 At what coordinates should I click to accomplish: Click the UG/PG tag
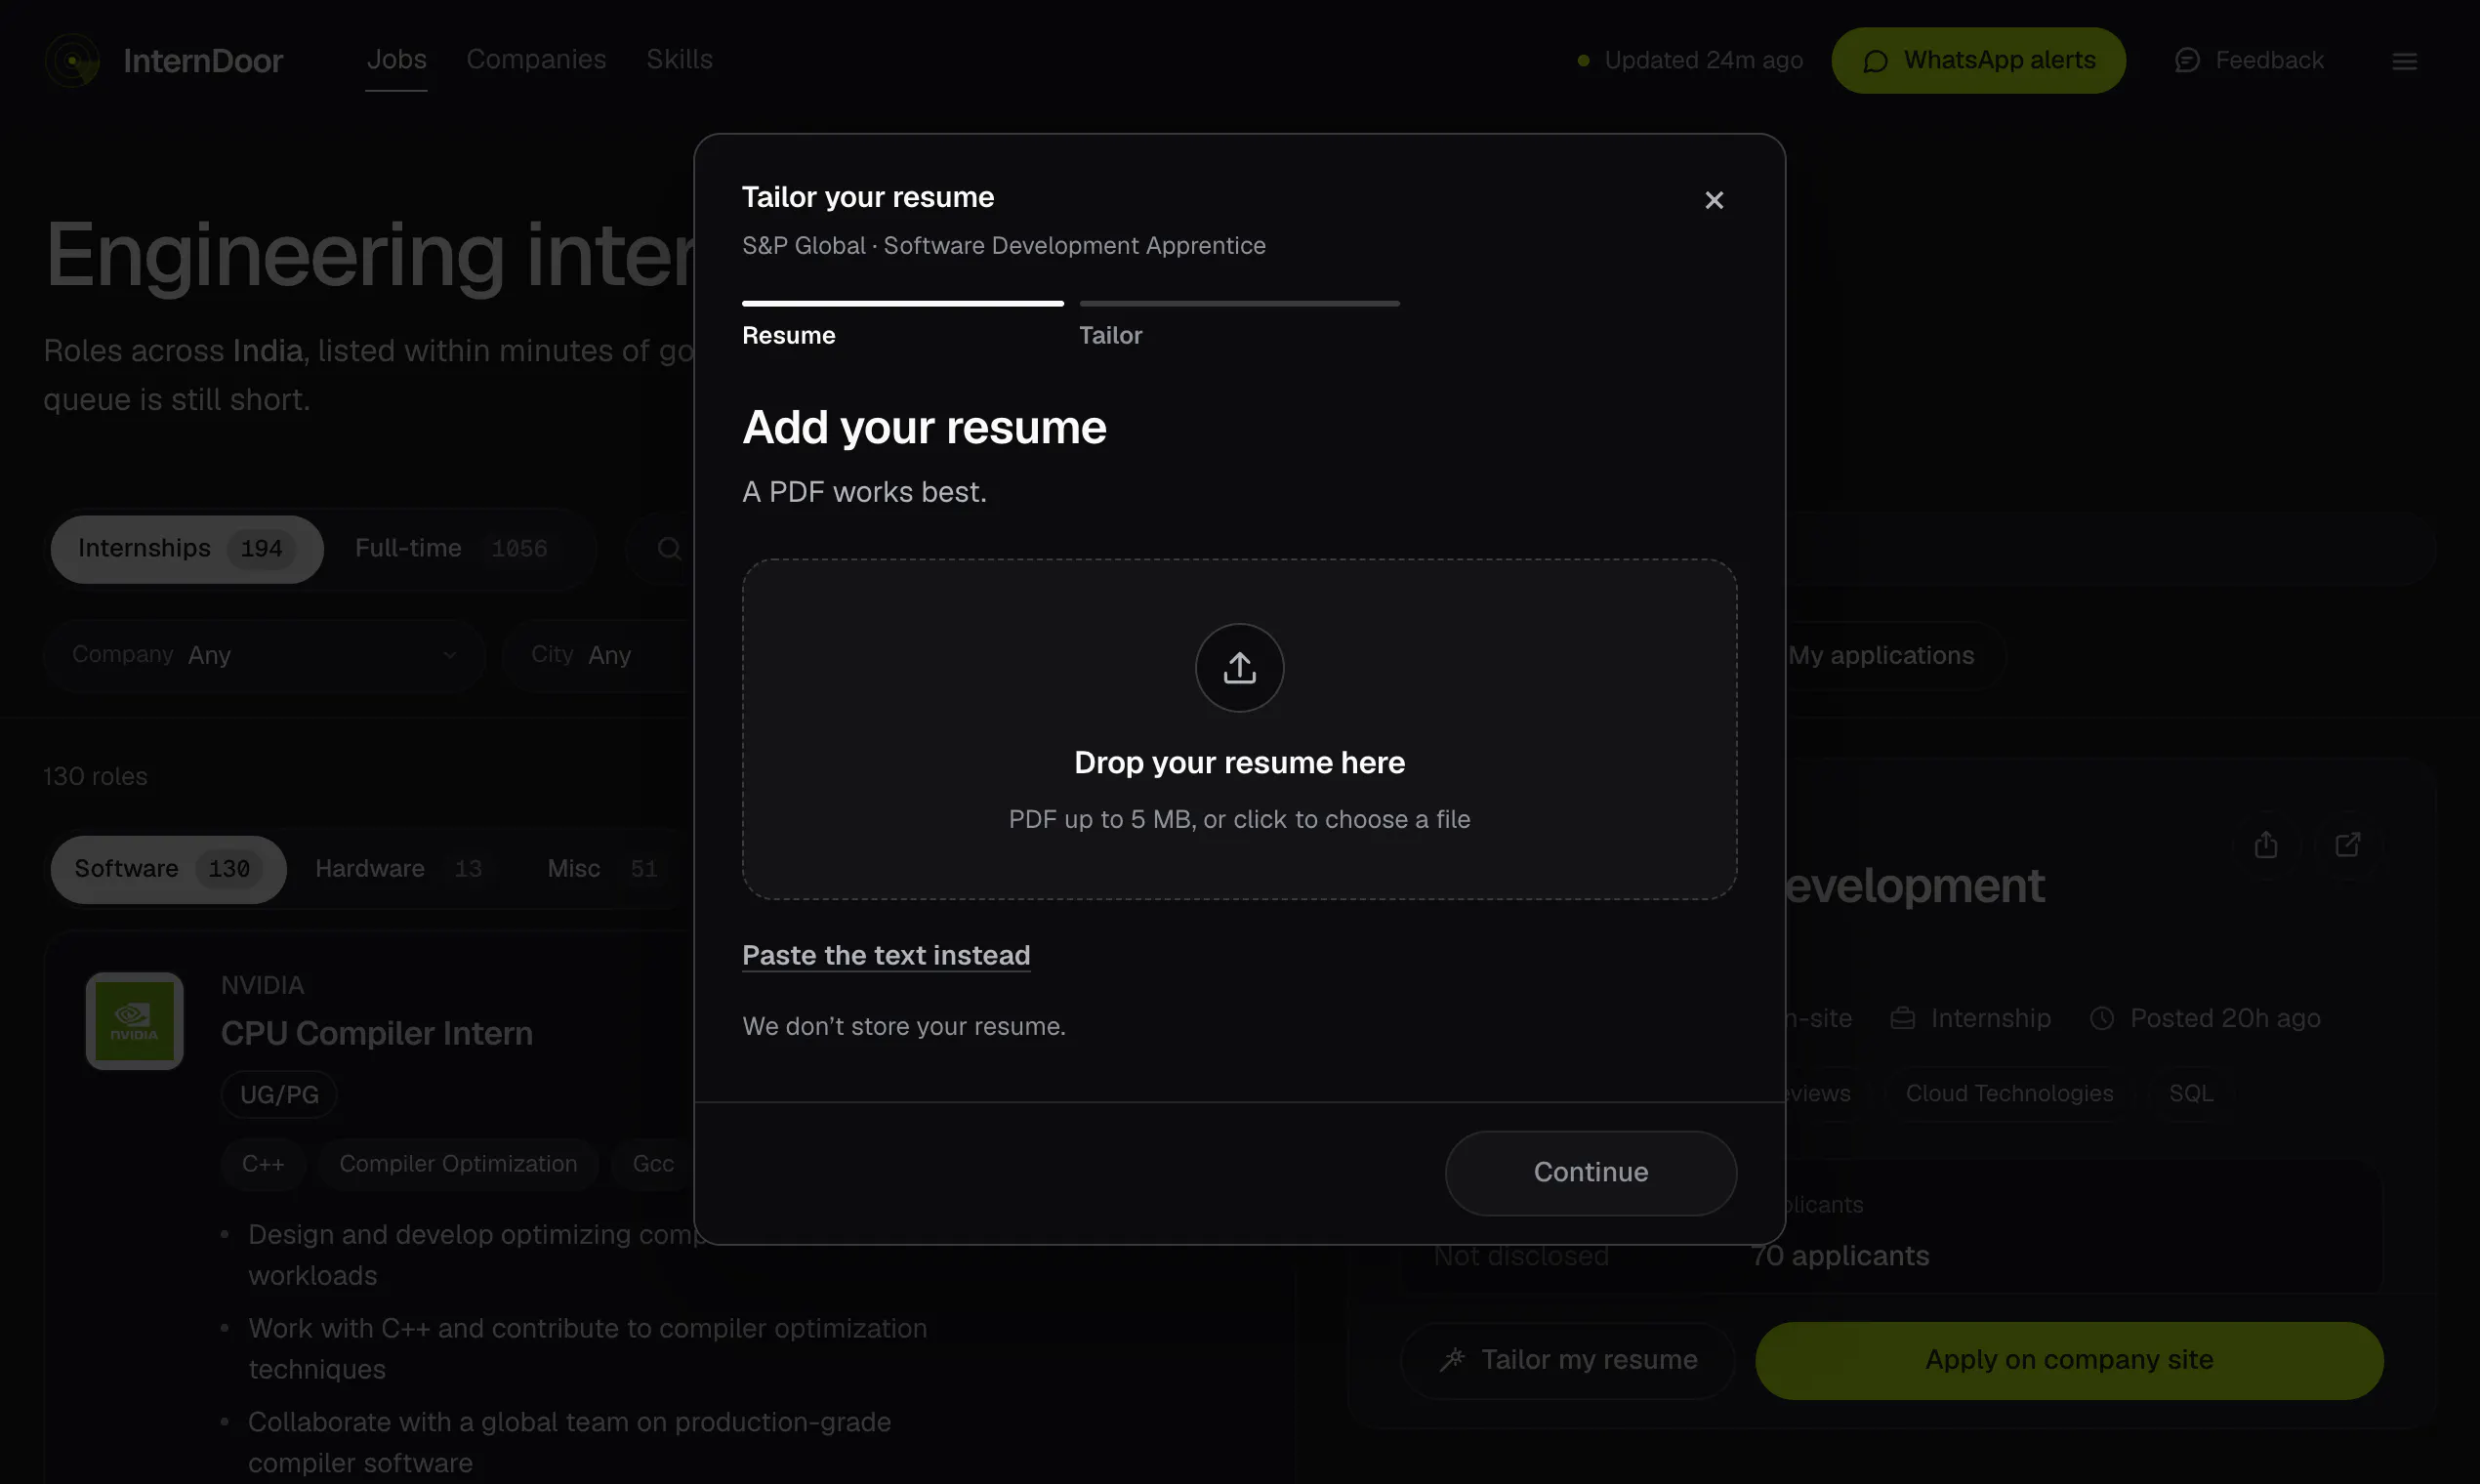279,1094
